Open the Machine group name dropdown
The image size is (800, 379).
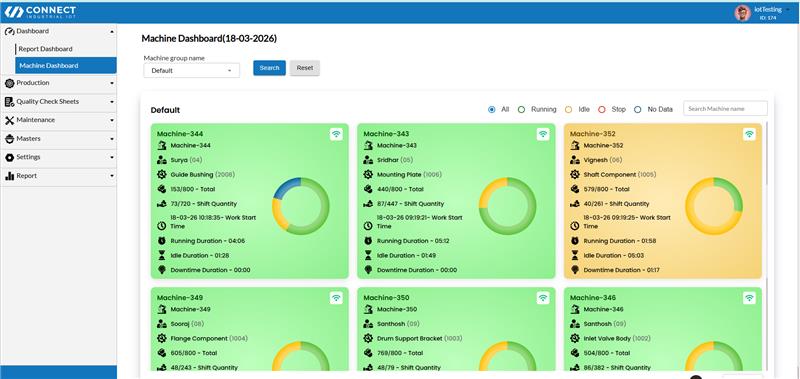[191, 70]
